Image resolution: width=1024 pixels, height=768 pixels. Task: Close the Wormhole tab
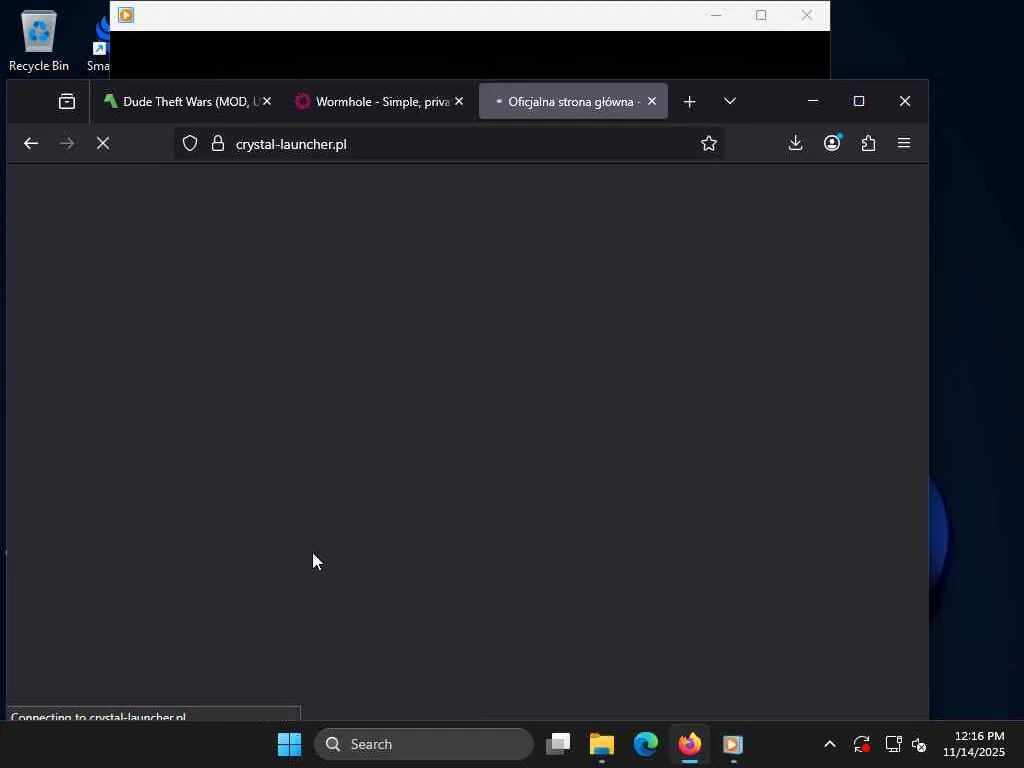[459, 101]
